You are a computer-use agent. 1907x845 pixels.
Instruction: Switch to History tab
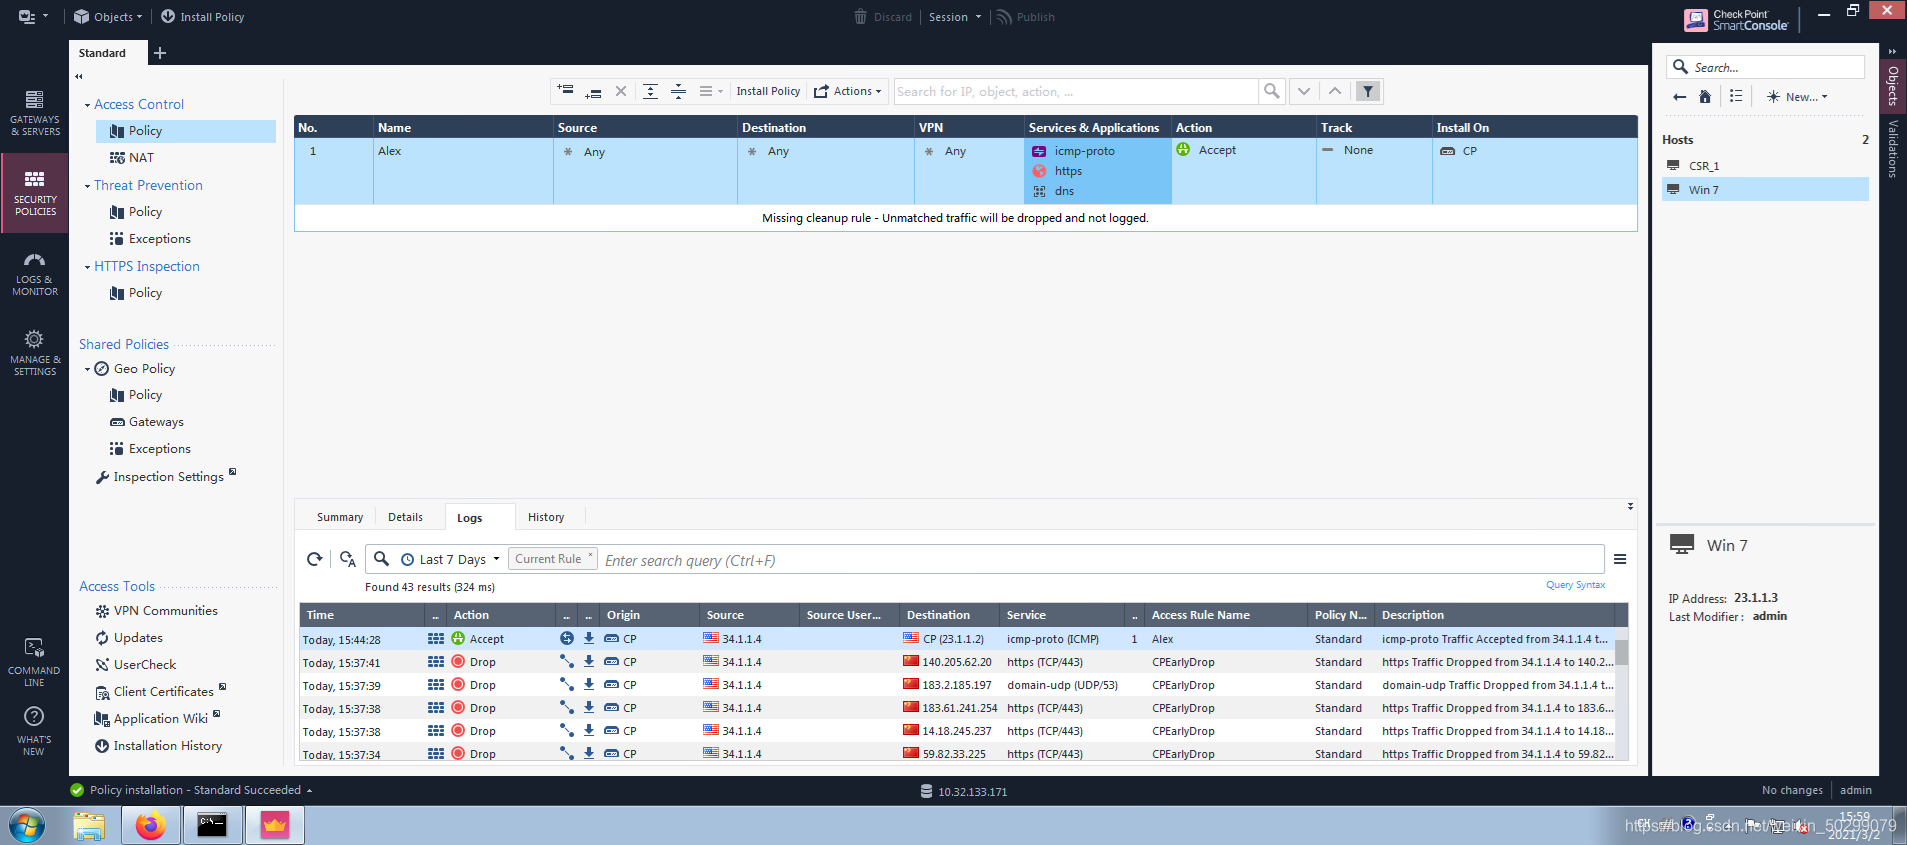point(546,517)
